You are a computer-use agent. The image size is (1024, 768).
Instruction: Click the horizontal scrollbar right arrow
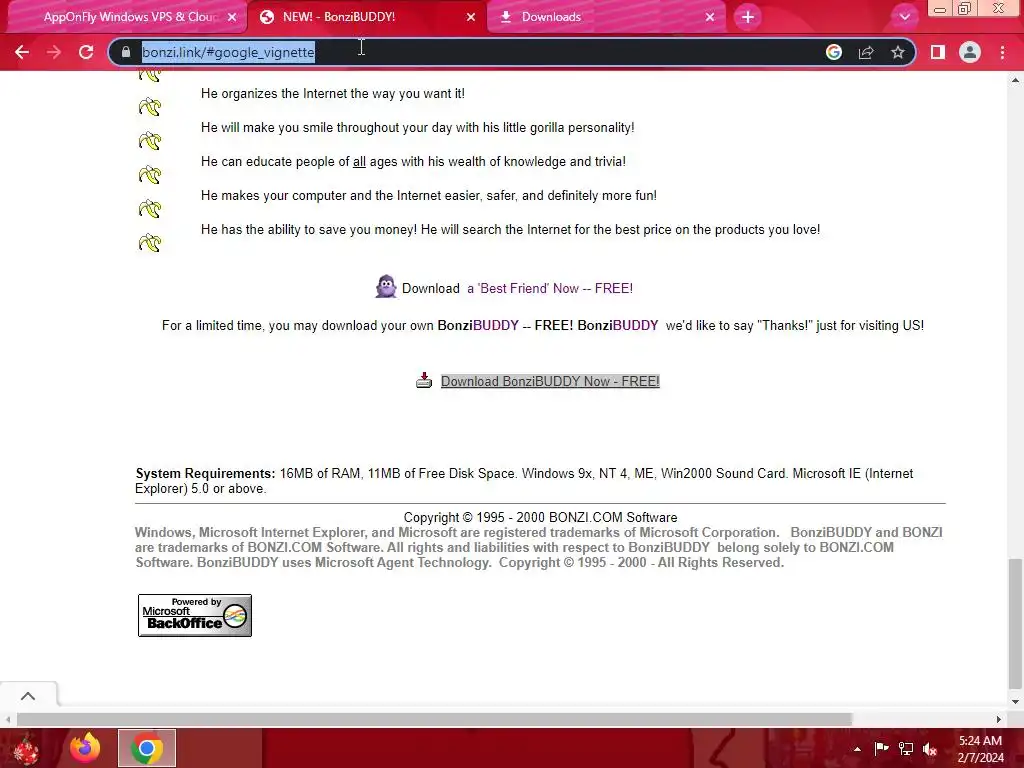point(999,719)
